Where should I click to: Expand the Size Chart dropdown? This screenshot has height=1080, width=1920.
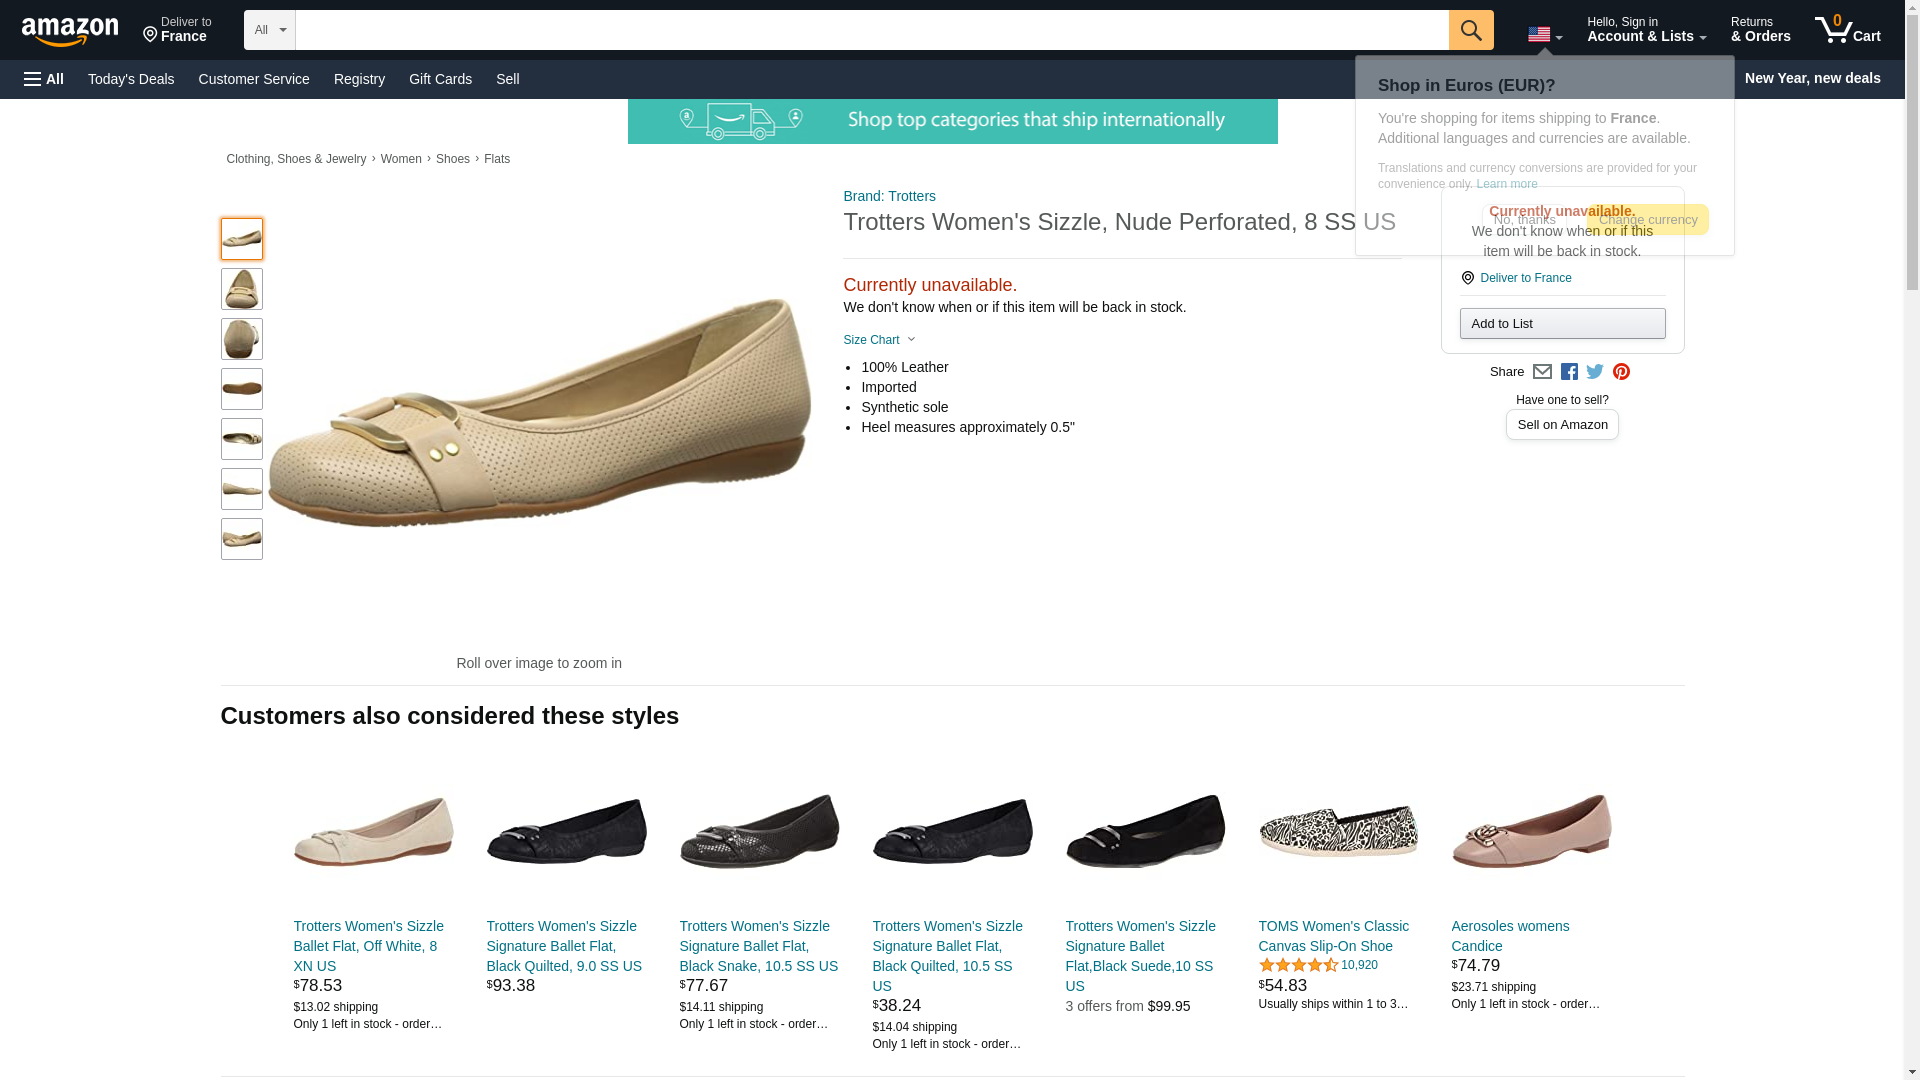pos(879,340)
